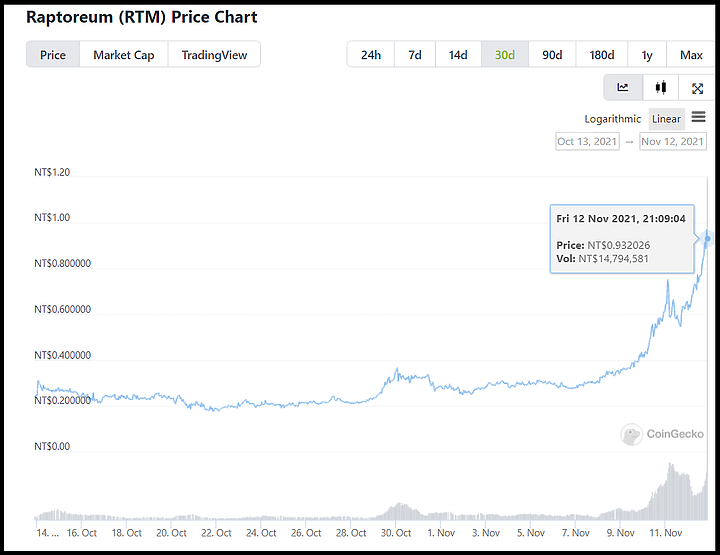Open the chart hamburger menu
Screen dimensions: 720x555
698,117
